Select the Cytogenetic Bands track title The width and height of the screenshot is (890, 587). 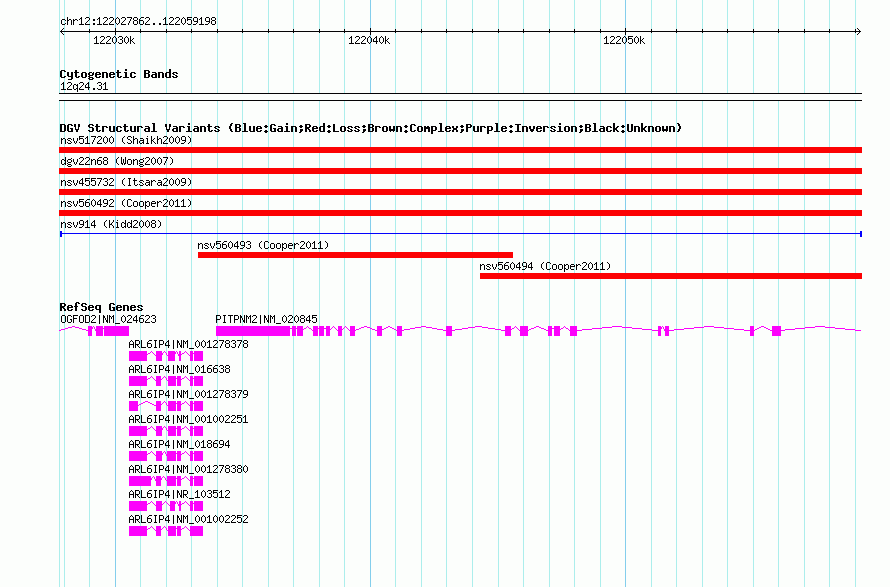point(119,74)
